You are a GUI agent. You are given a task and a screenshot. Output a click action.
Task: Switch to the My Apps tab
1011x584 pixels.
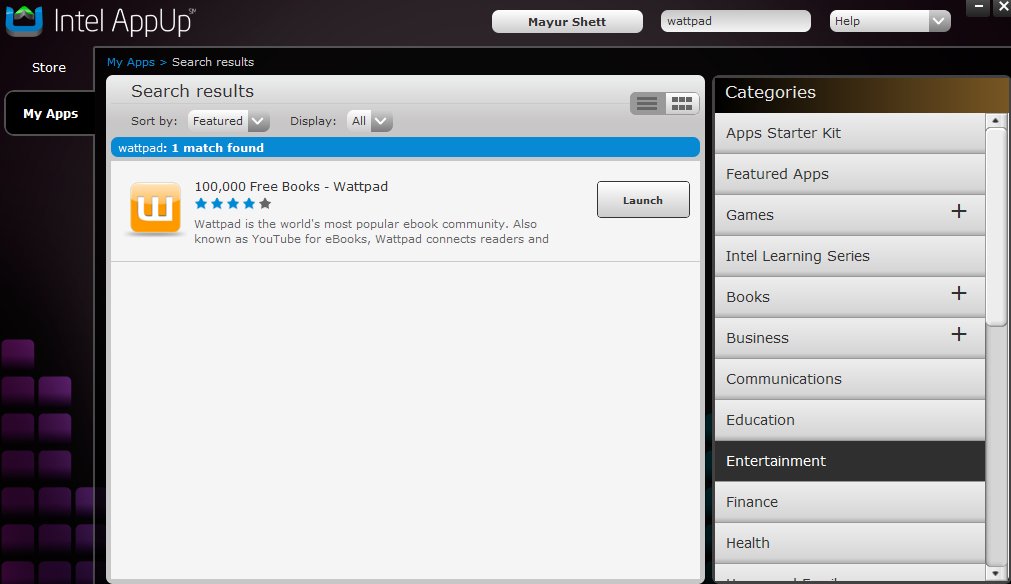(x=49, y=113)
